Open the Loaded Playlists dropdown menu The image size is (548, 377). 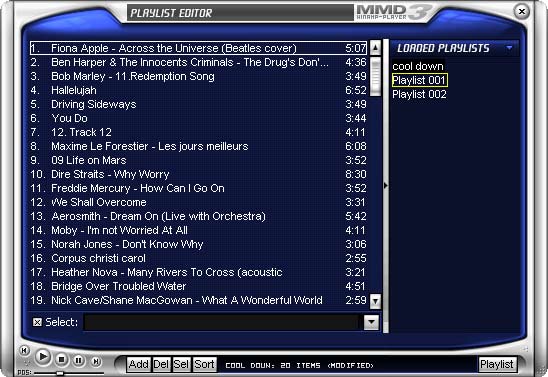click(x=509, y=48)
